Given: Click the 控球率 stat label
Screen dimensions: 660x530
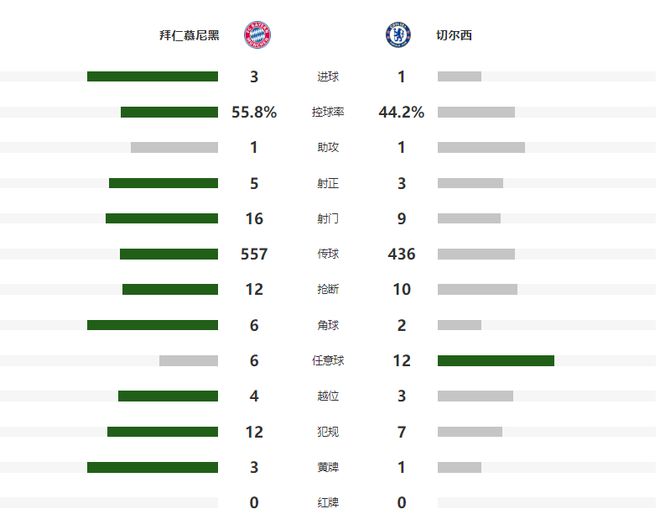Looking at the screenshot, I should (x=328, y=112).
